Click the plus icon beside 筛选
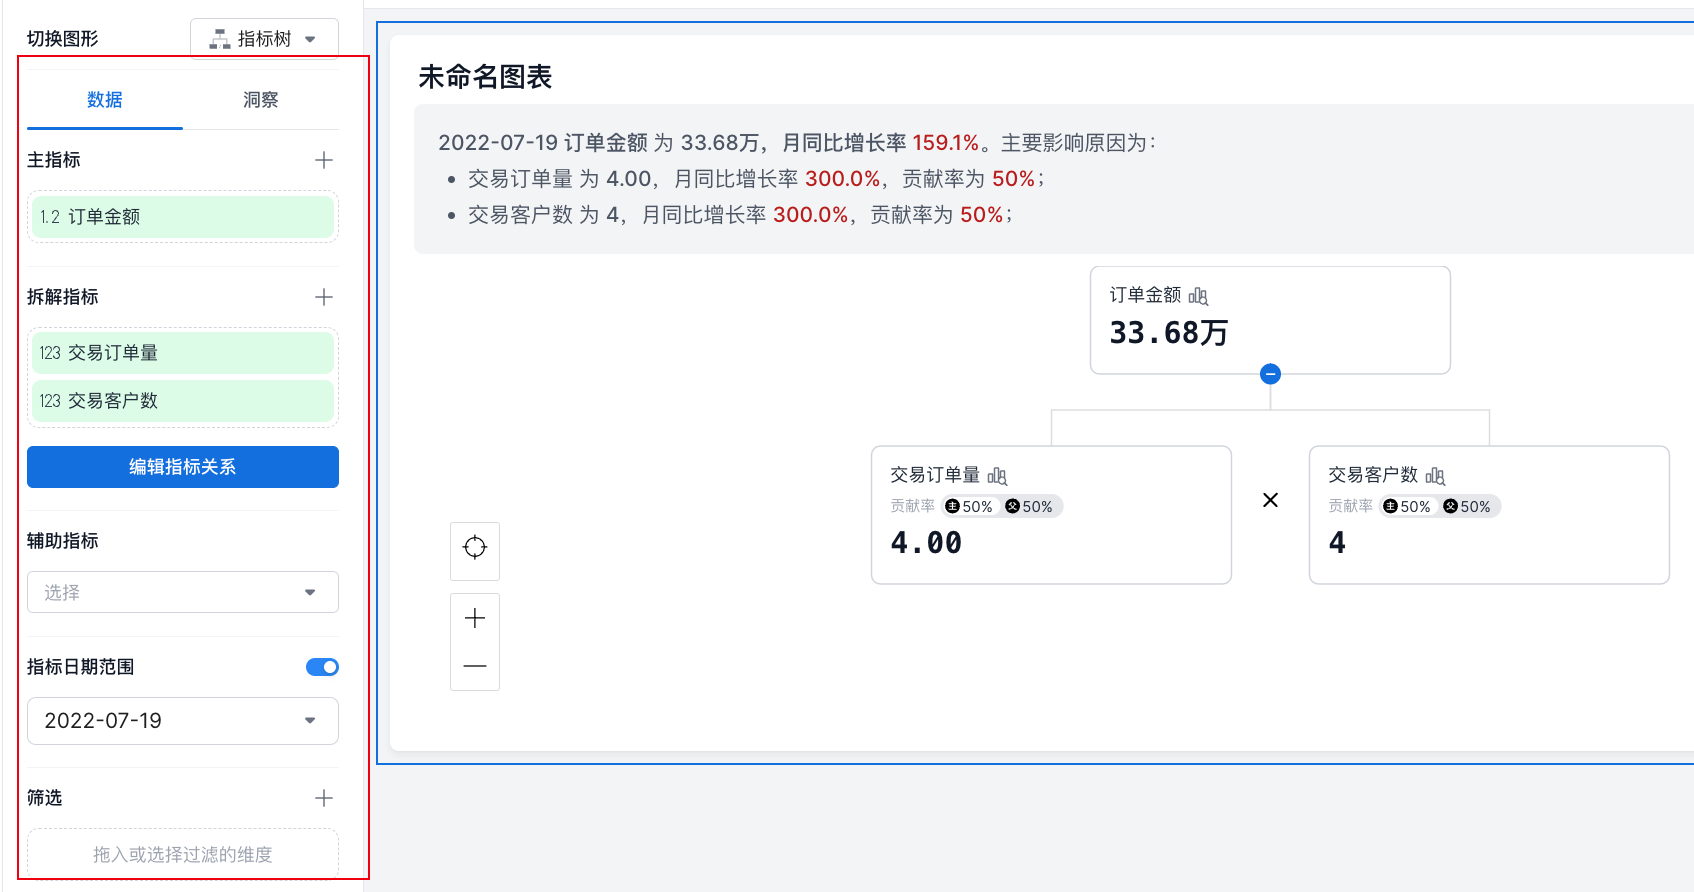Screen dimensions: 1694x892 point(324,798)
